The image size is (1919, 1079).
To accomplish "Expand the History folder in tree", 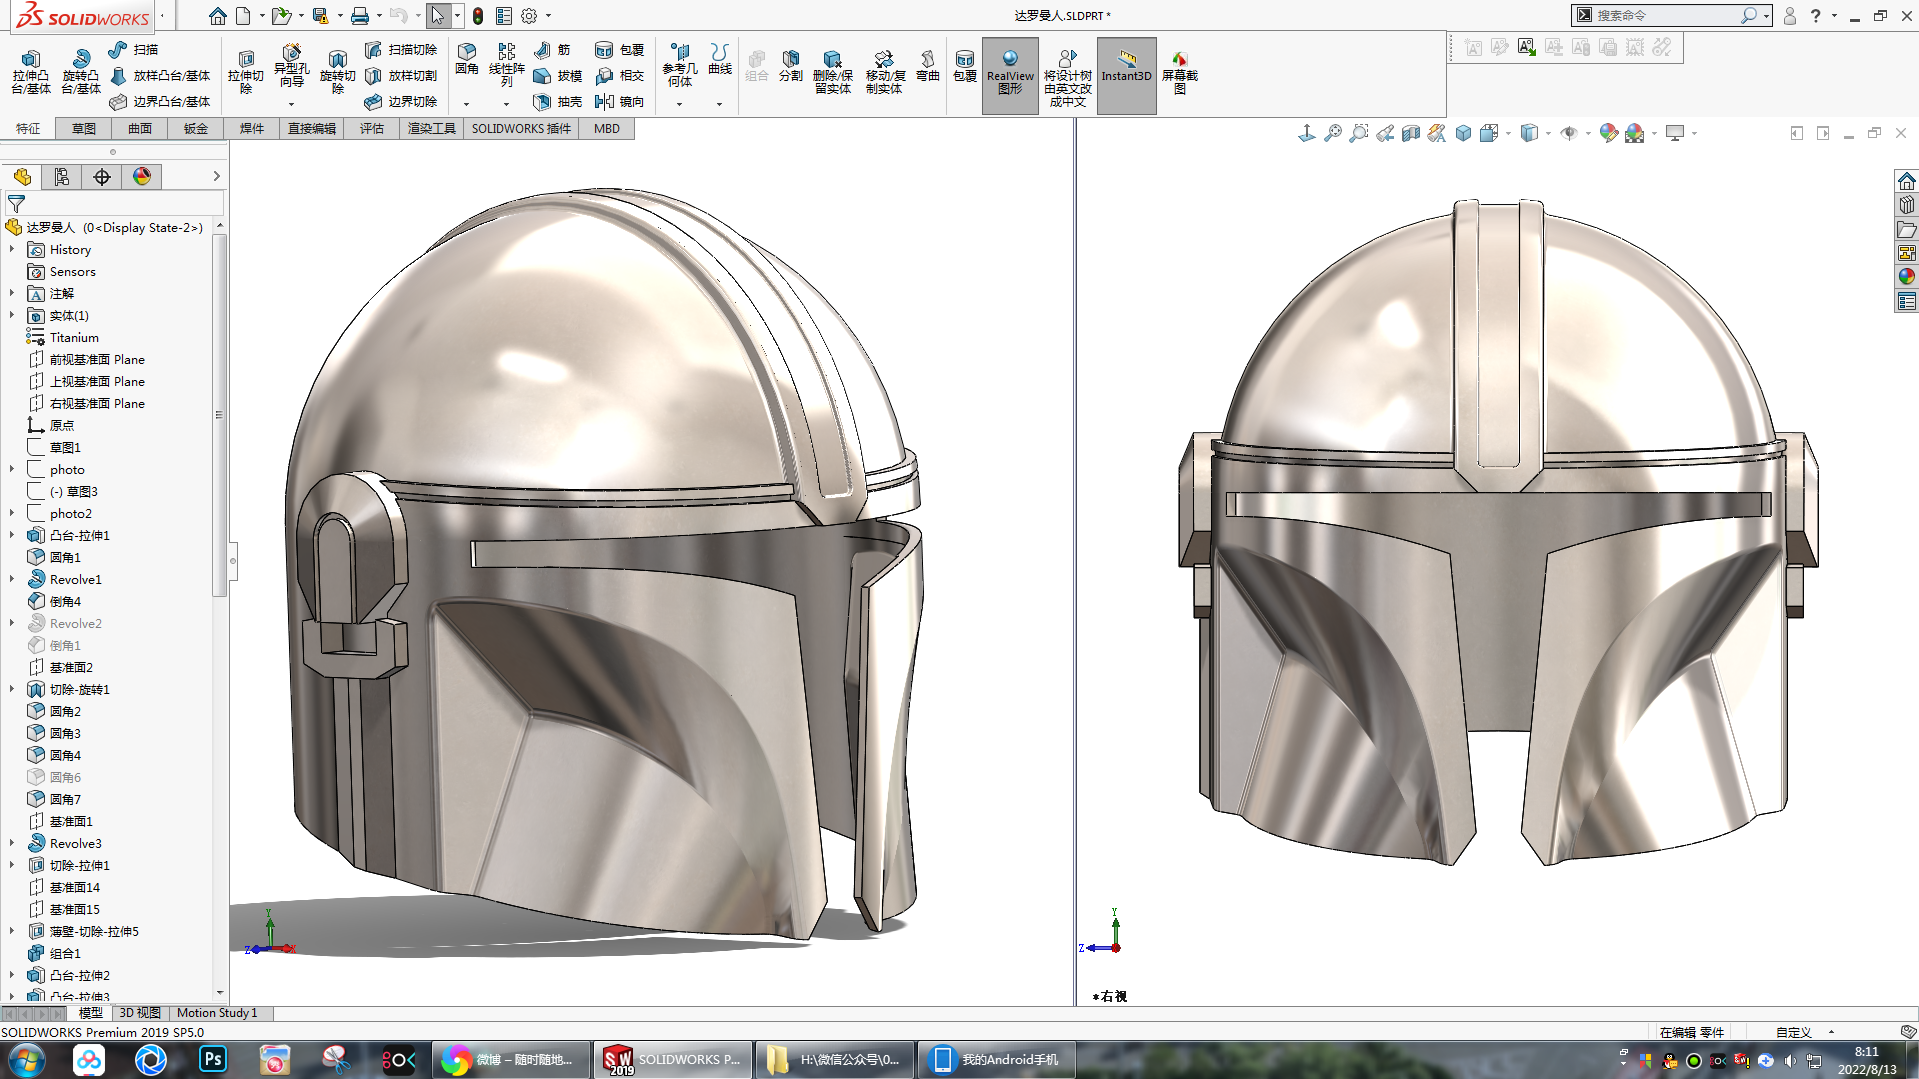I will click(12, 249).
